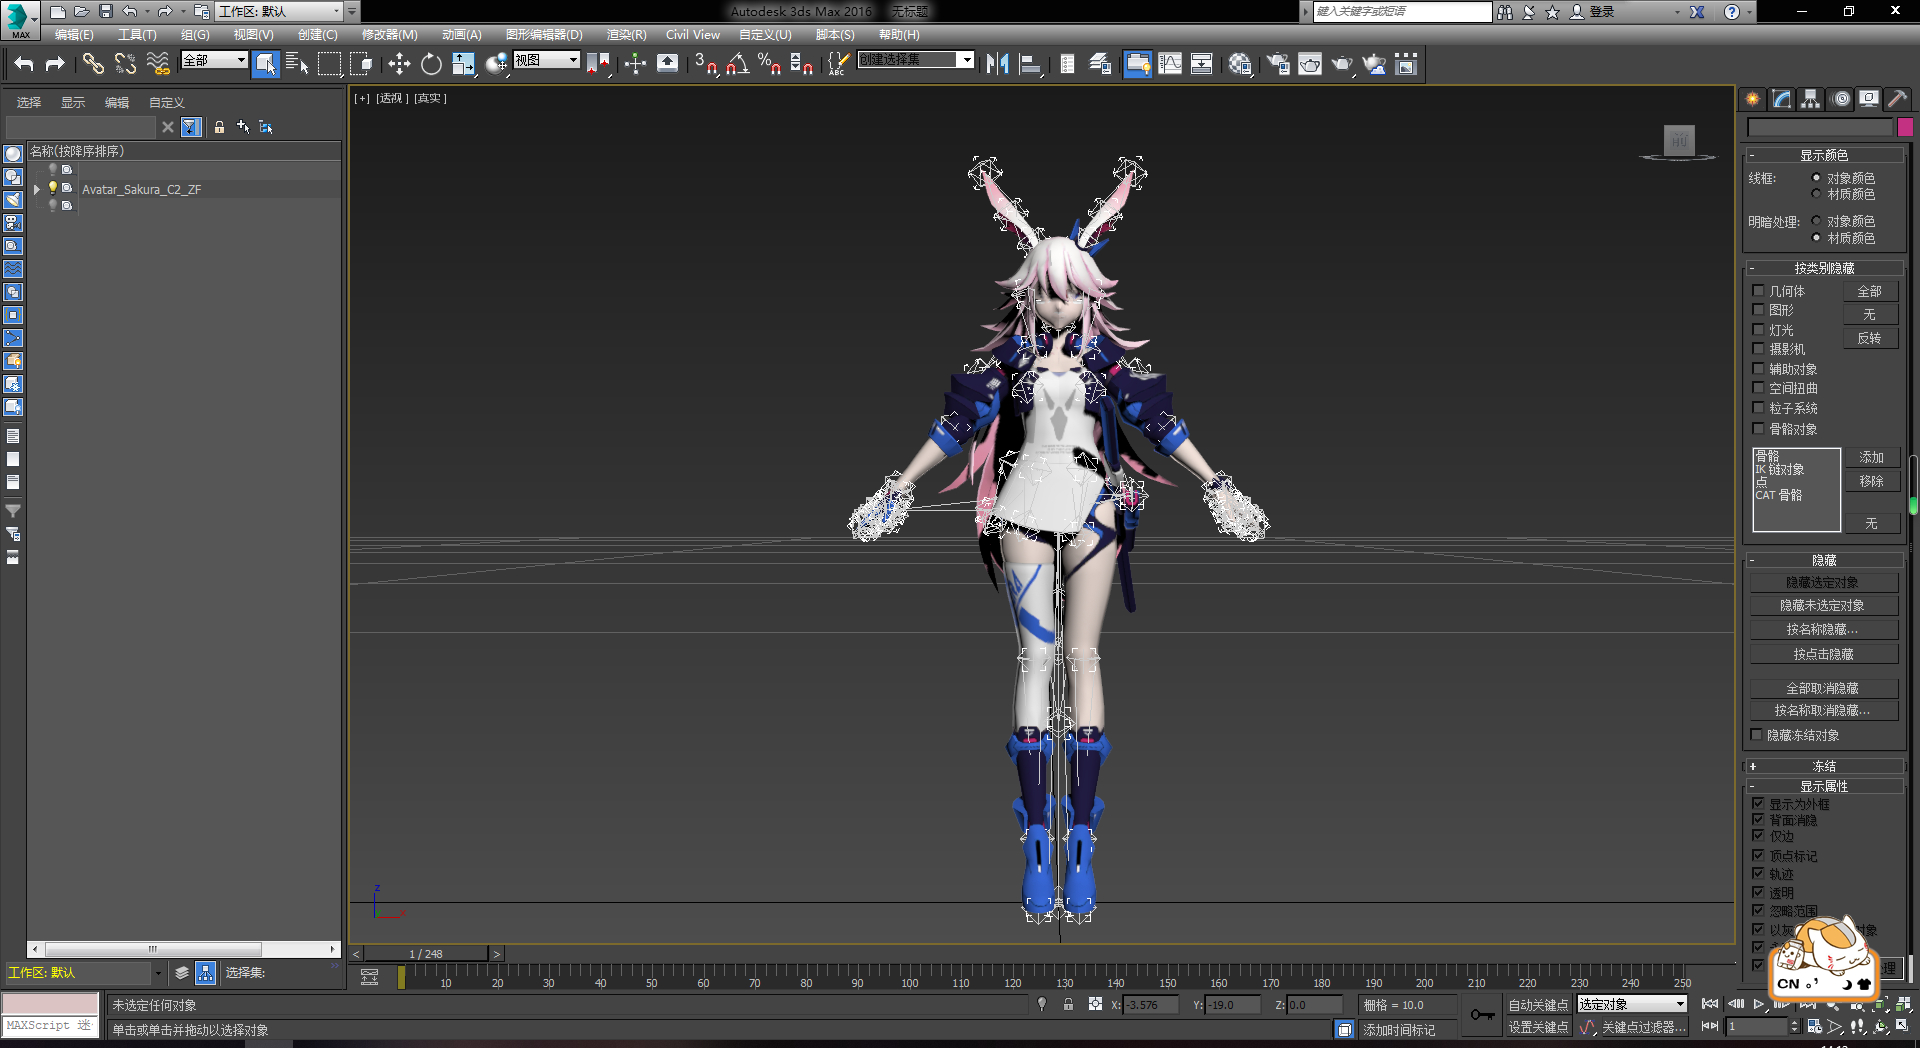Image resolution: width=1920 pixels, height=1048 pixels.
Task: Enable the 几何体 hide checkbox
Action: coord(1758,291)
